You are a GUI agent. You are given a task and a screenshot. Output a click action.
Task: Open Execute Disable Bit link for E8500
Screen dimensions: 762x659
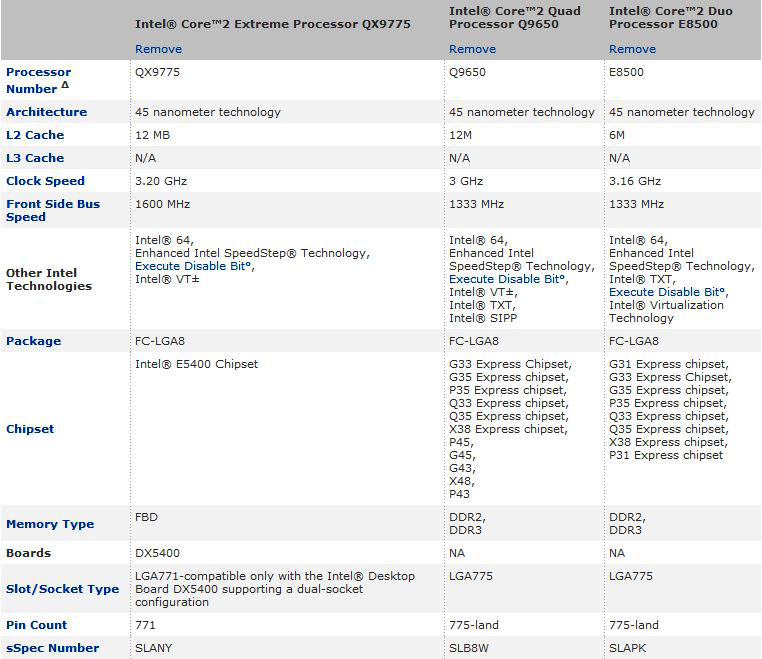coord(667,292)
